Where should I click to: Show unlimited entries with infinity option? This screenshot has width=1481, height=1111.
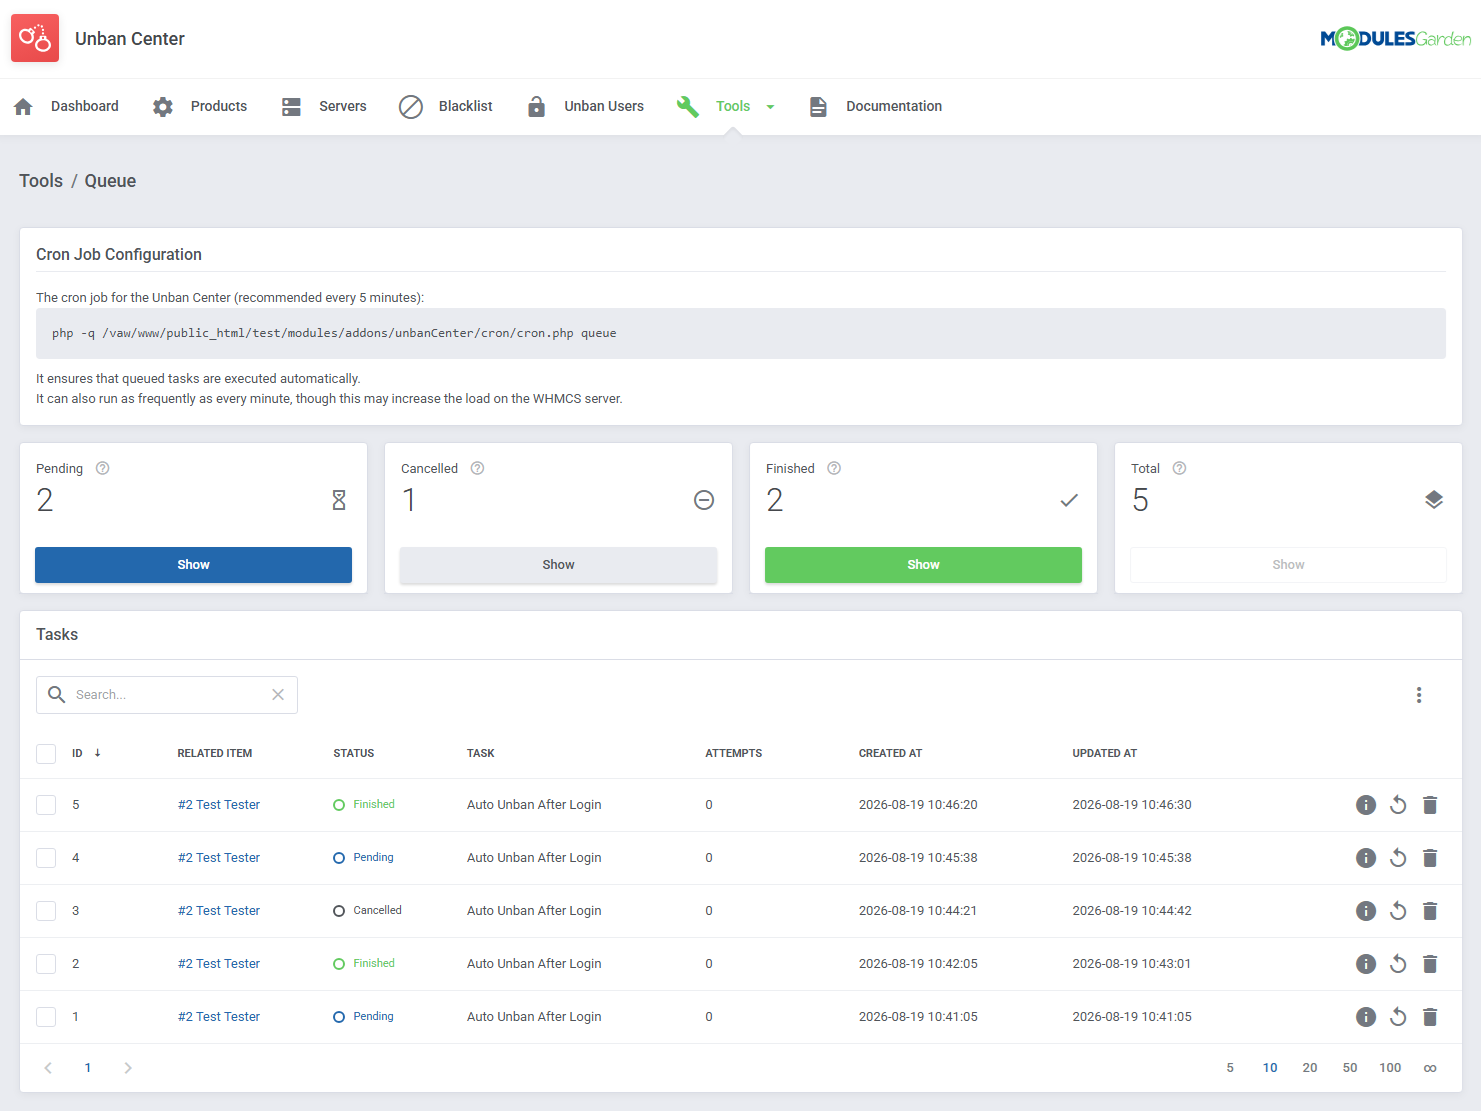coord(1430,1068)
